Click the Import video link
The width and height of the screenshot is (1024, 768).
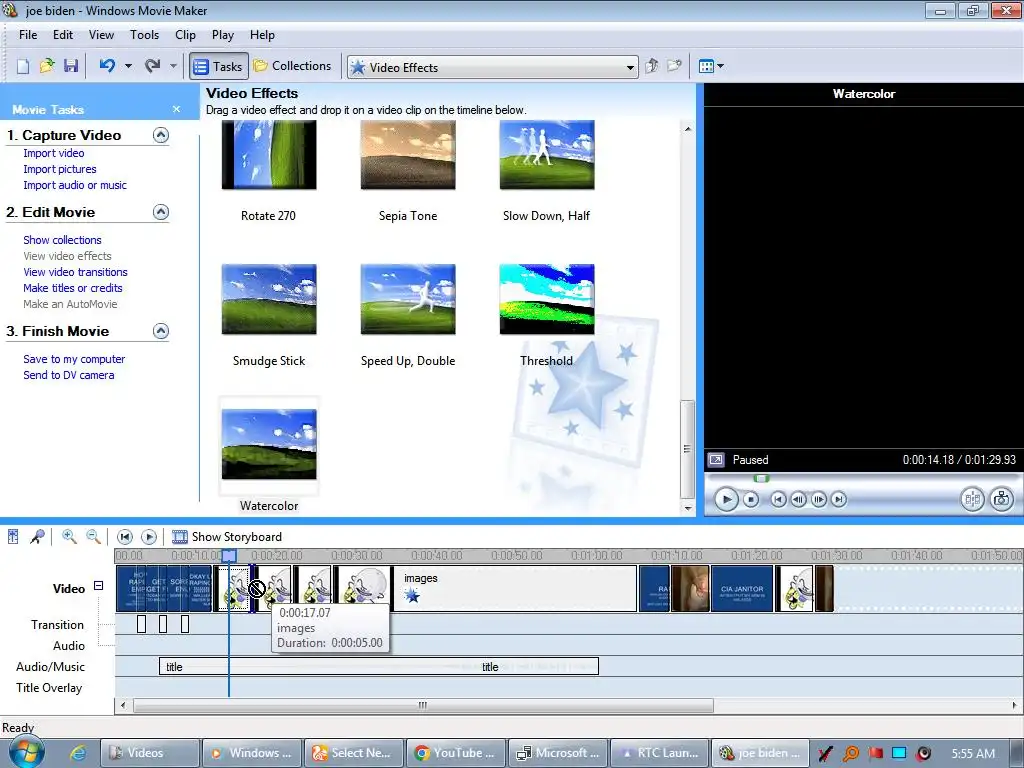tap(54, 153)
